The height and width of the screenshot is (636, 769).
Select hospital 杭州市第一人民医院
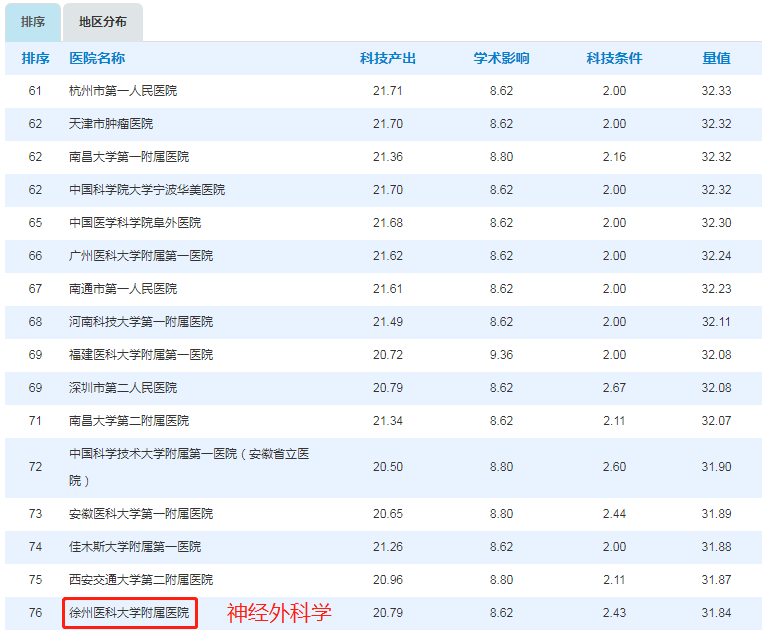123,91
